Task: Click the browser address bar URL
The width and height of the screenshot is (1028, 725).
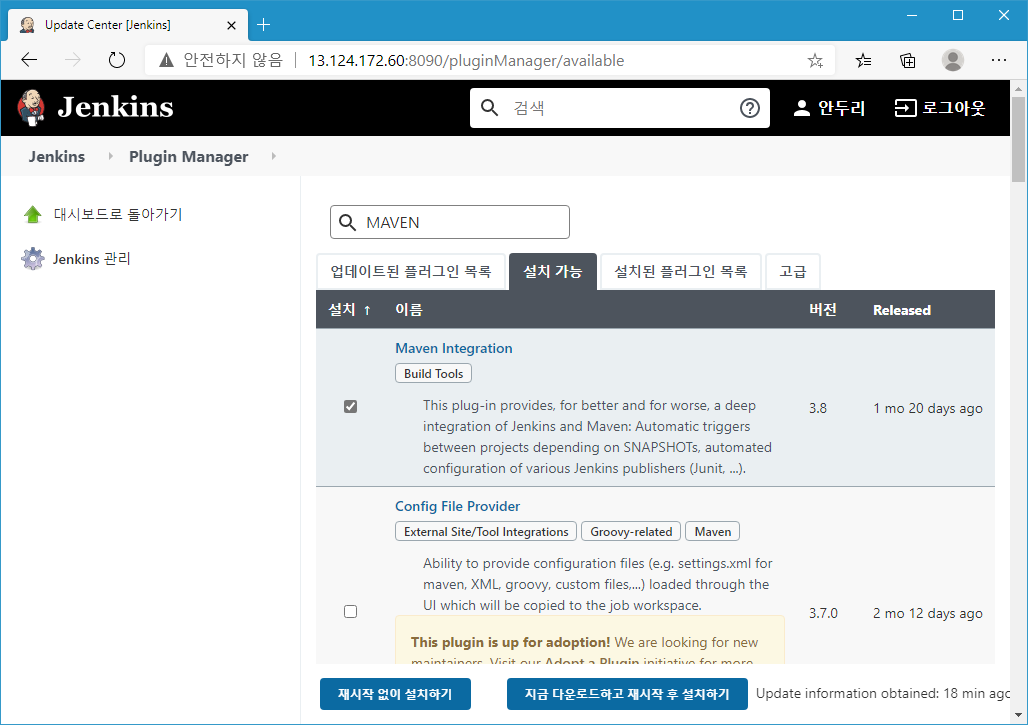Action: pyautogui.click(x=466, y=61)
